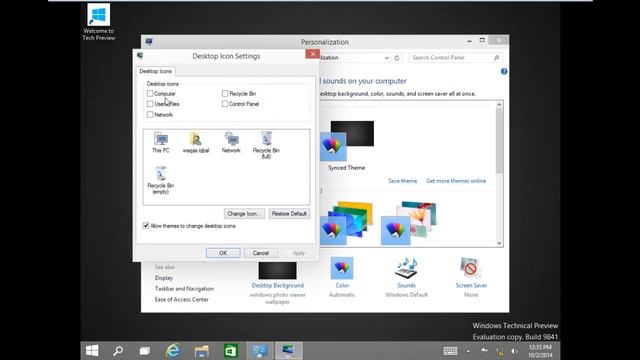640x360 pixels.
Task: Select the Windows default theme thumbnail
Action: [x=346, y=223]
